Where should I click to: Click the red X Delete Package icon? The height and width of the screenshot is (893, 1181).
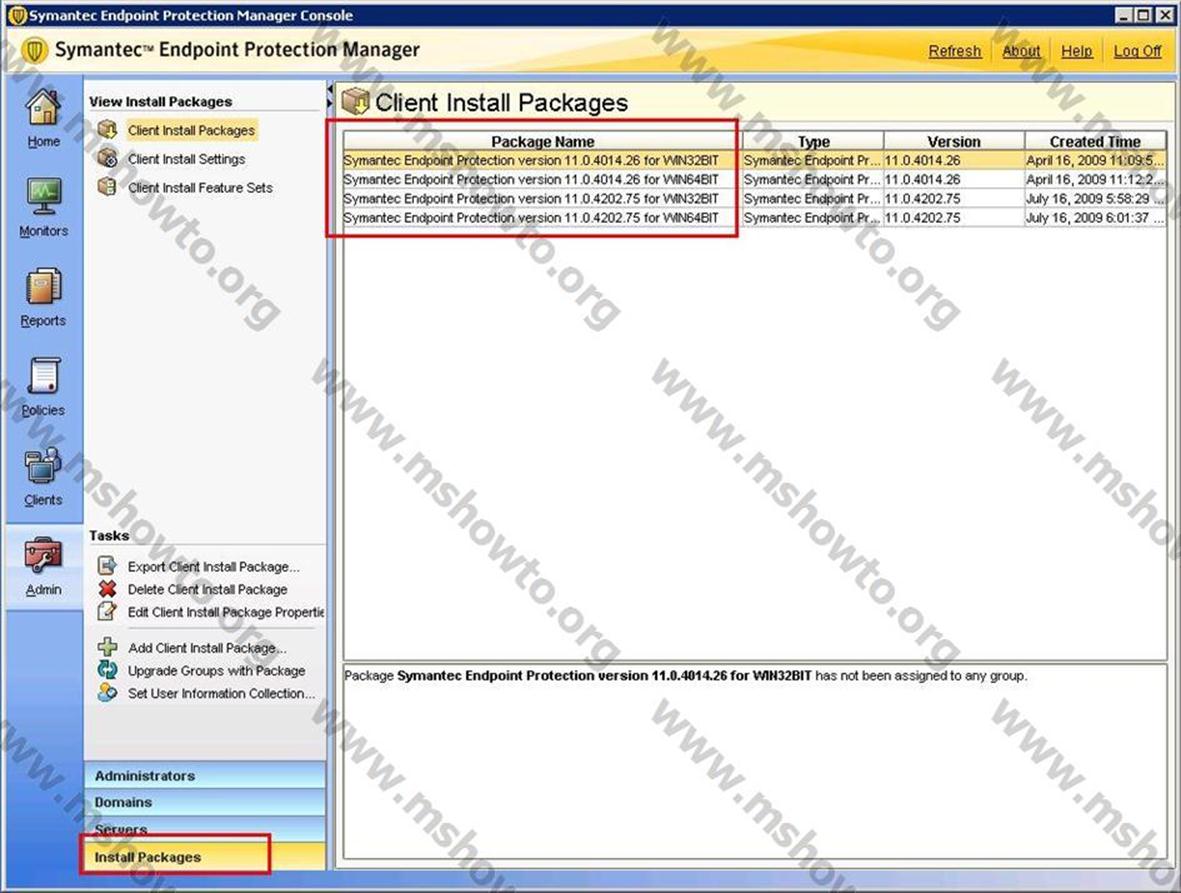click(108, 589)
